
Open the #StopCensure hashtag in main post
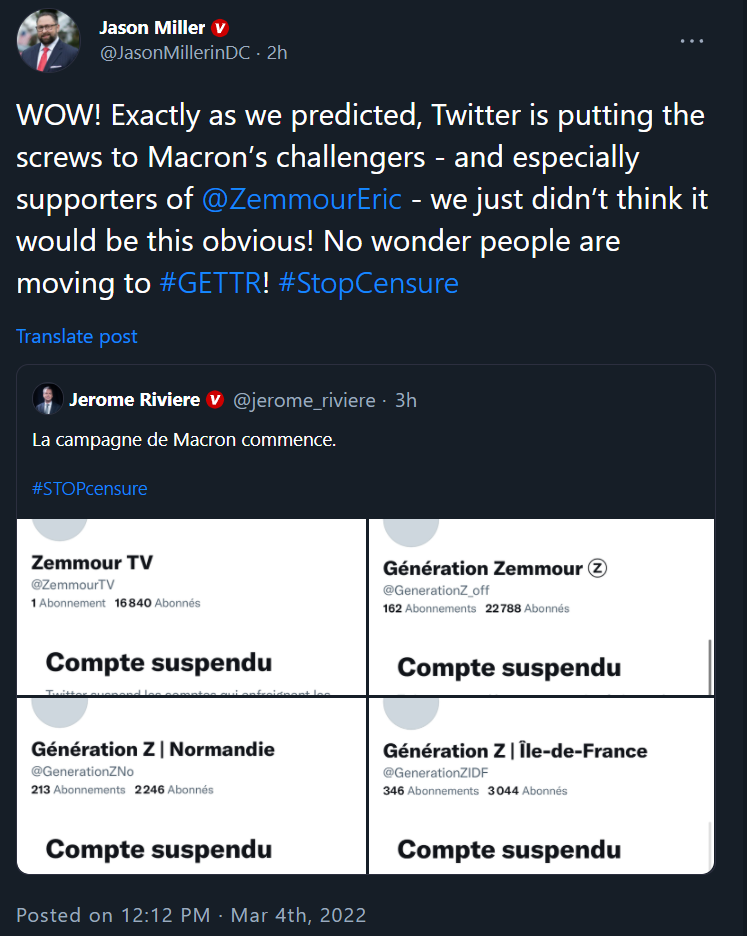point(368,283)
